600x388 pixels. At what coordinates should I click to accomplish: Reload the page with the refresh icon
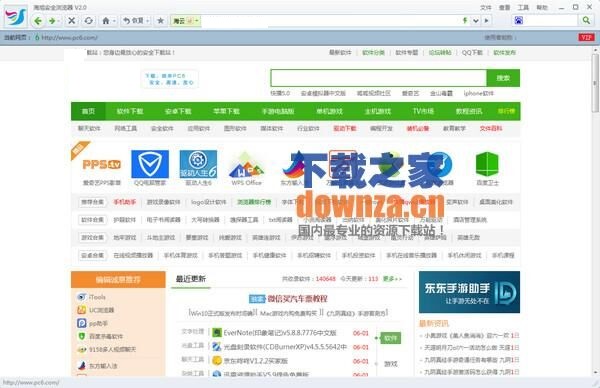(x=88, y=21)
